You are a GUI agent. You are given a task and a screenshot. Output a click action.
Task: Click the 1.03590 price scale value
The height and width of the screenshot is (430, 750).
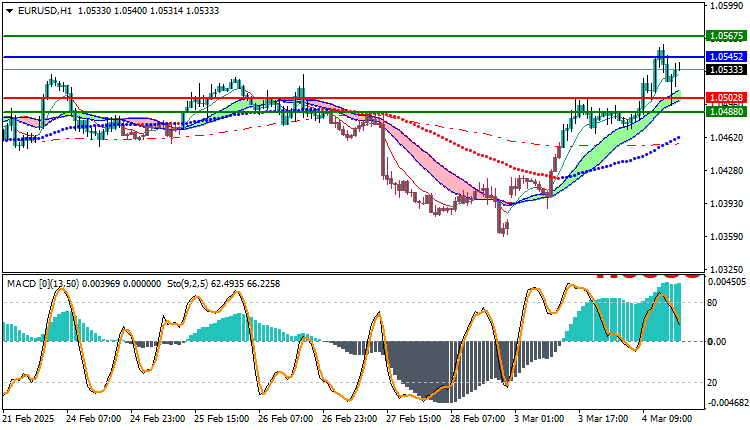[x=727, y=237]
